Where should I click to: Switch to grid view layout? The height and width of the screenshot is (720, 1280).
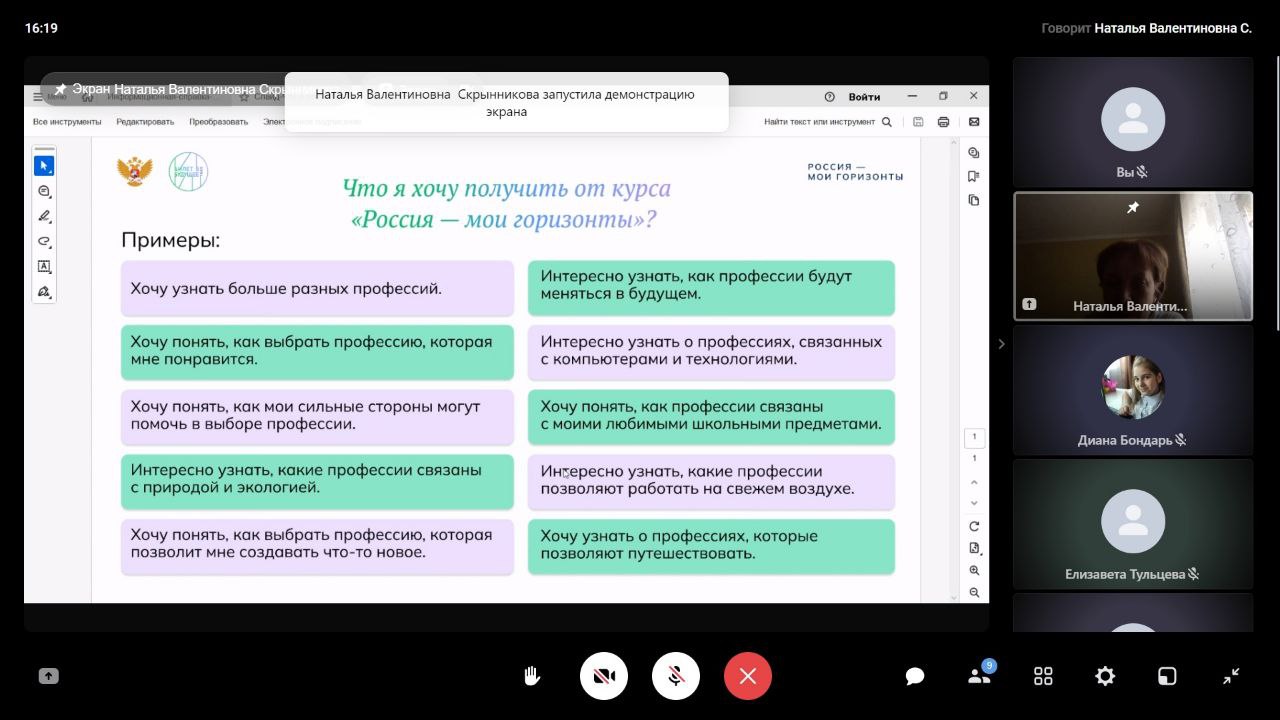[1043, 676]
